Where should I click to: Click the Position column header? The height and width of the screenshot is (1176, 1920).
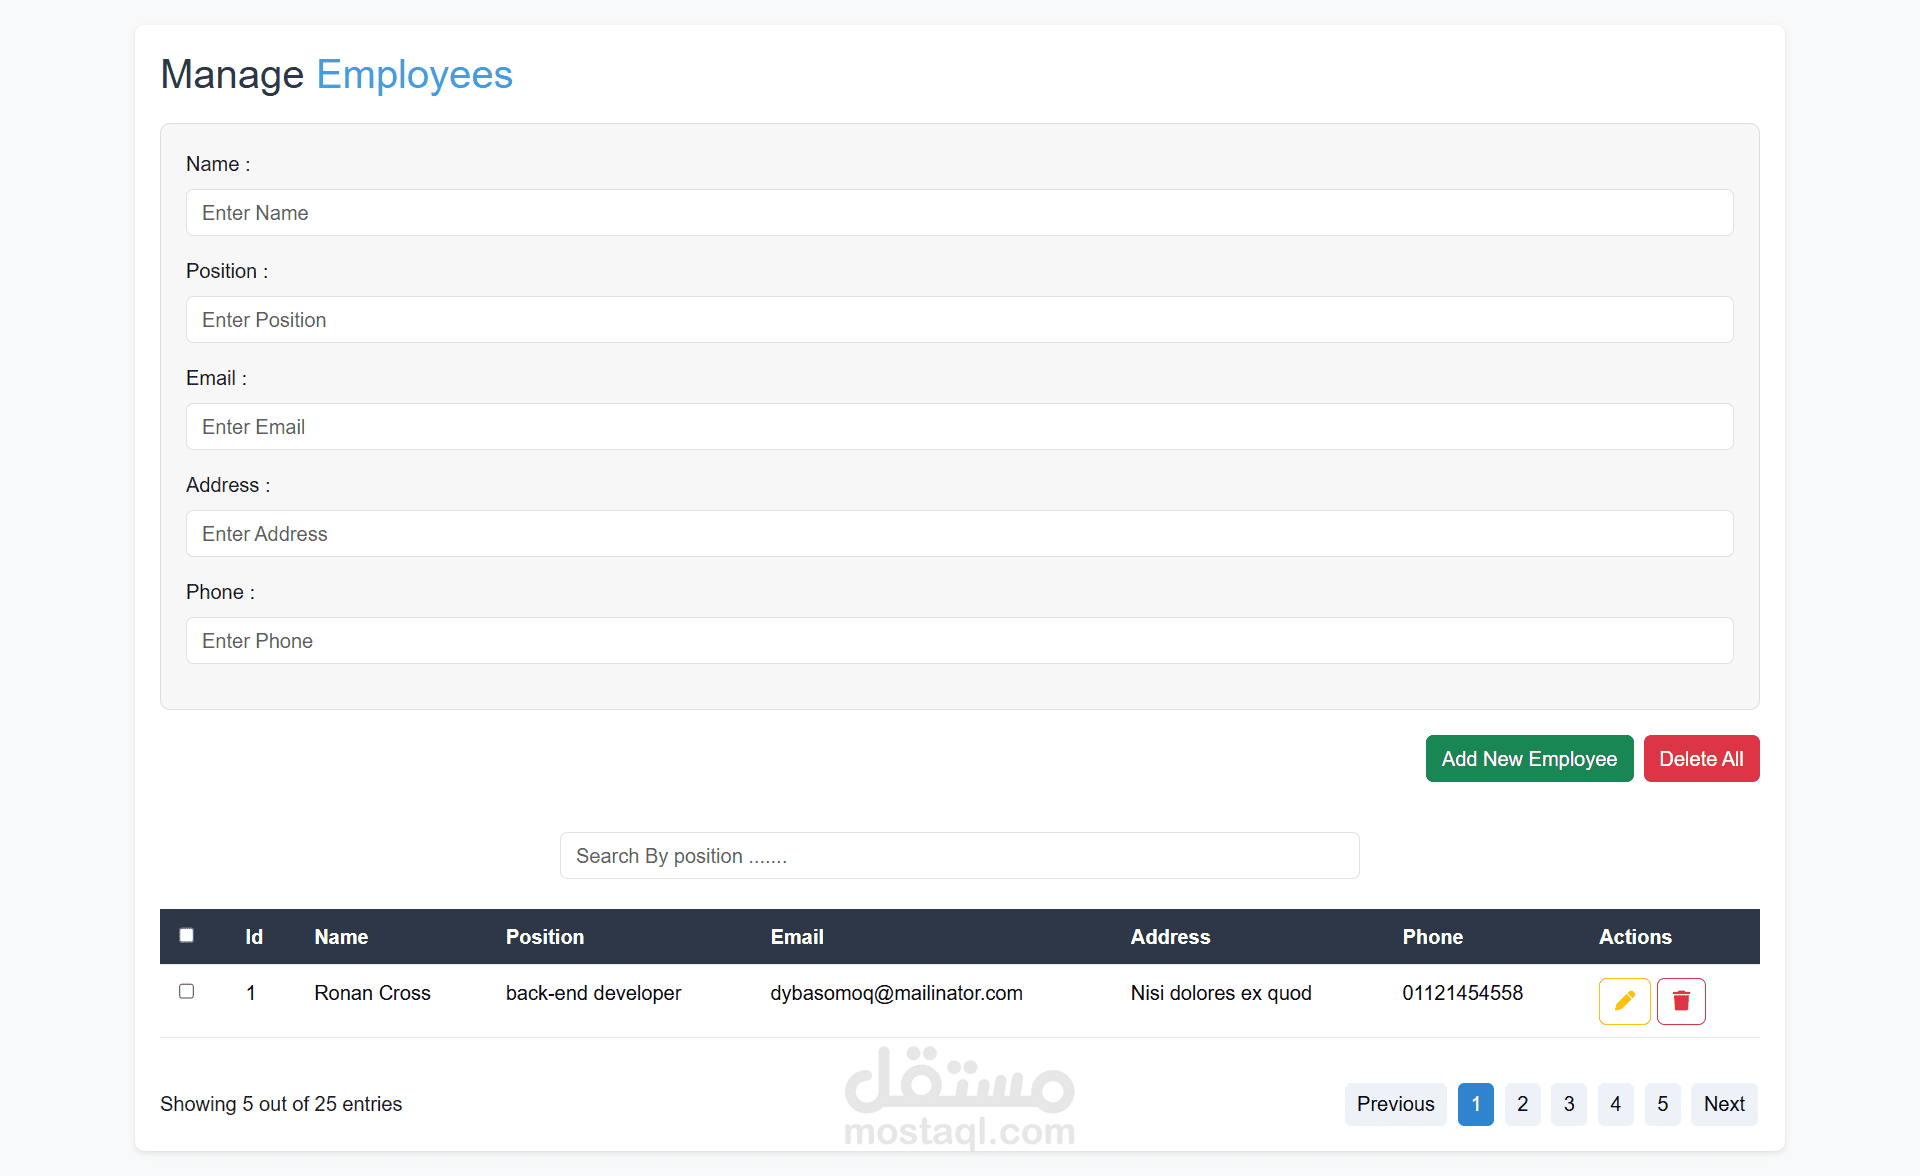[x=545, y=936]
